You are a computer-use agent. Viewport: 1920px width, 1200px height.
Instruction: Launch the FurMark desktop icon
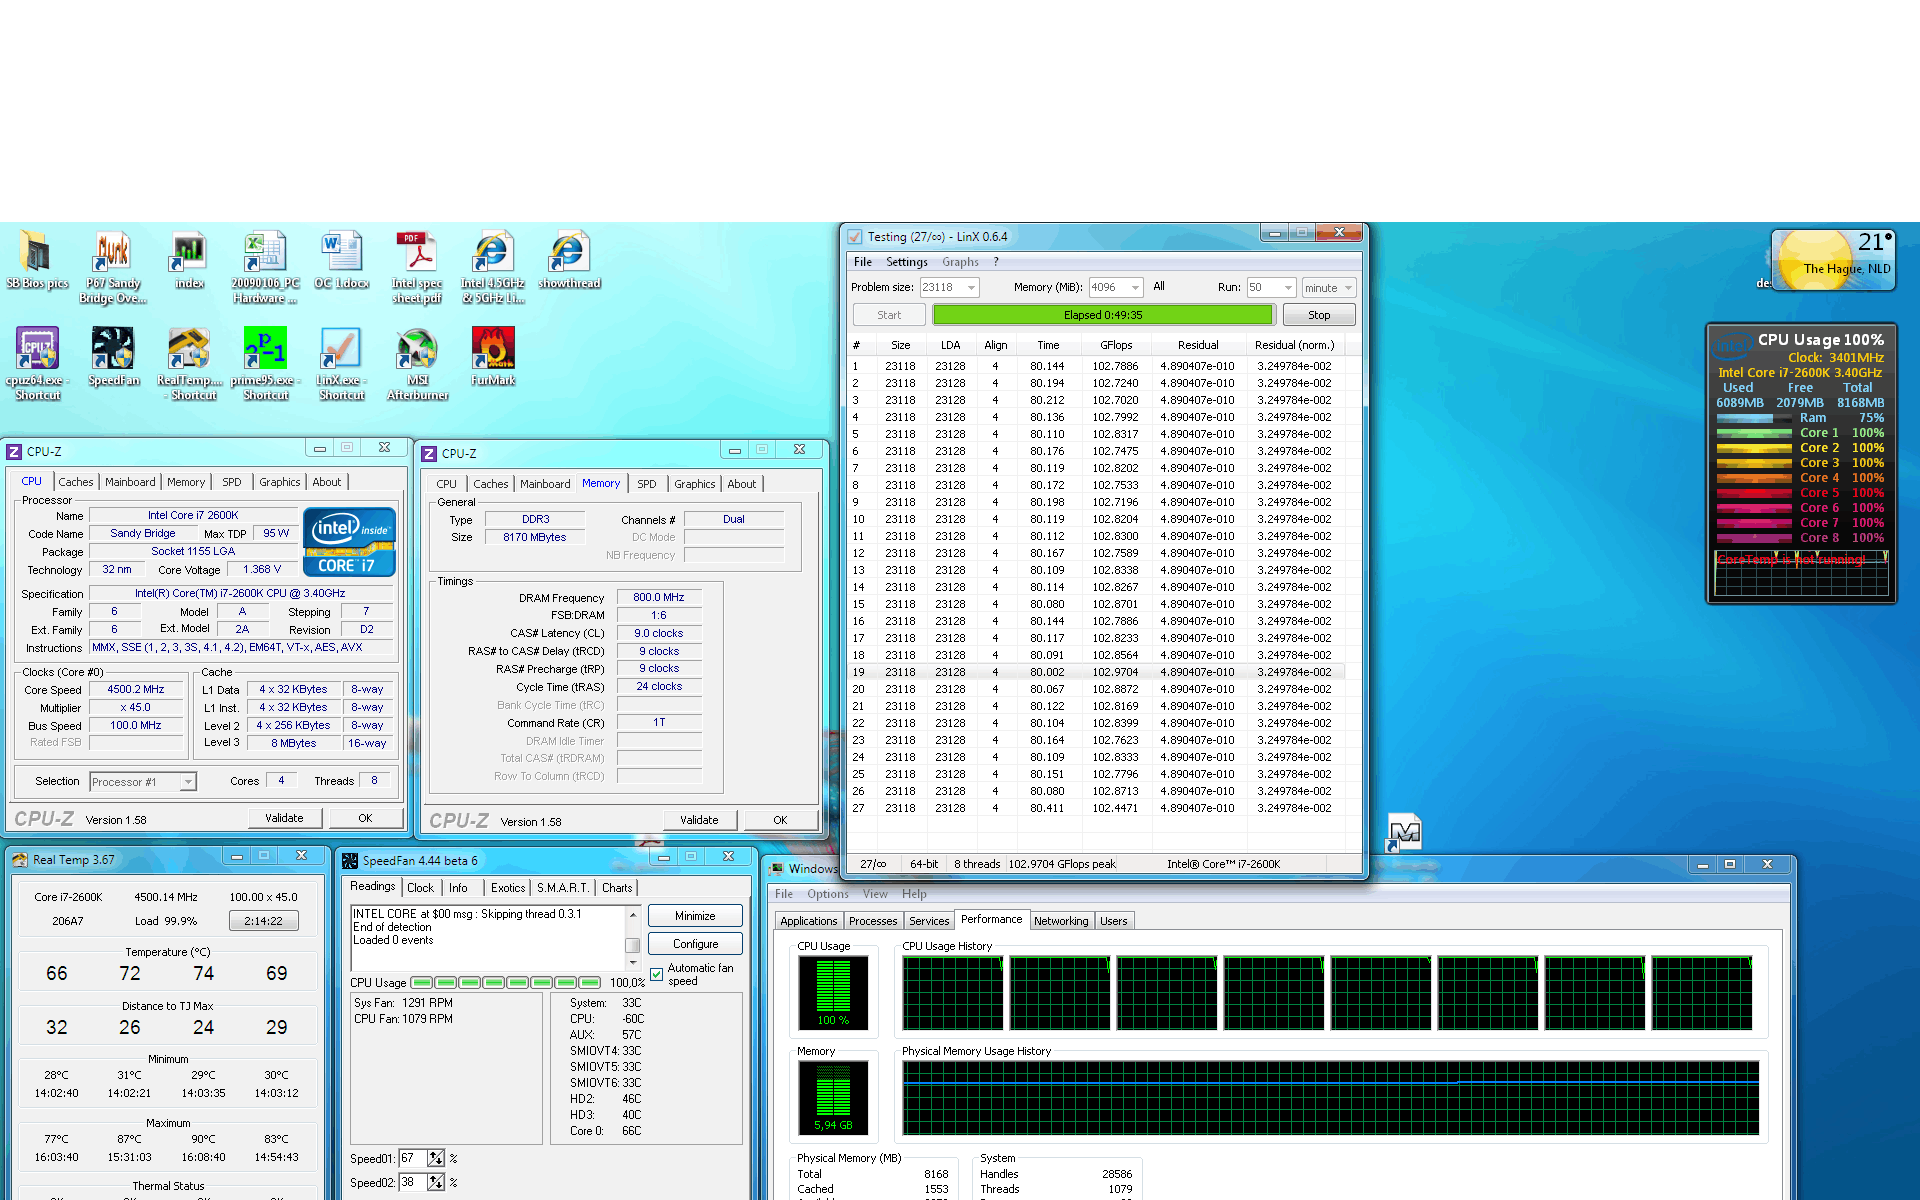493,348
